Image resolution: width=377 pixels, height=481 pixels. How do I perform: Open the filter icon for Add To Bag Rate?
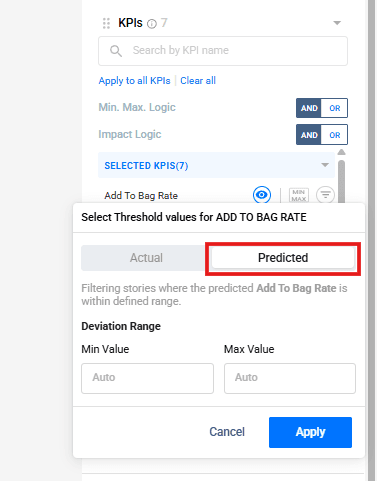click(x=325, y=195)
